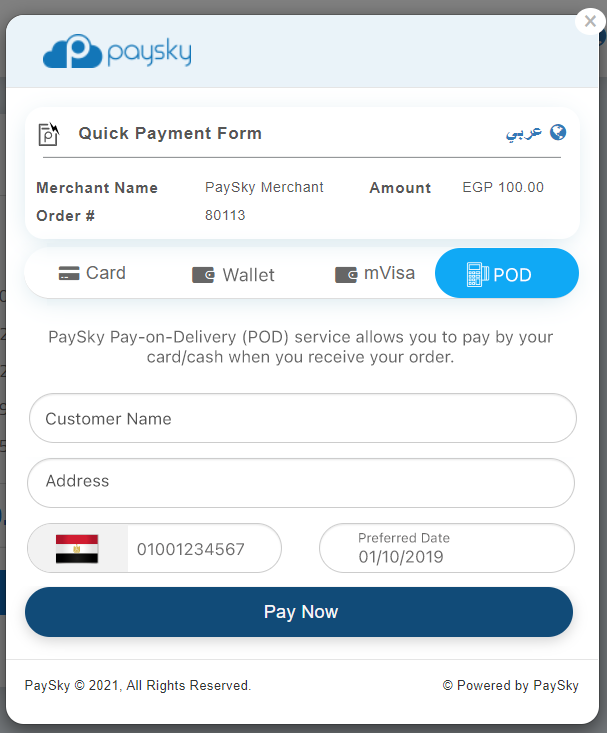Screen dimensions: 607x733
Task: Click the Quick Payment Form document icon
Action: click(x=49, y=134)
